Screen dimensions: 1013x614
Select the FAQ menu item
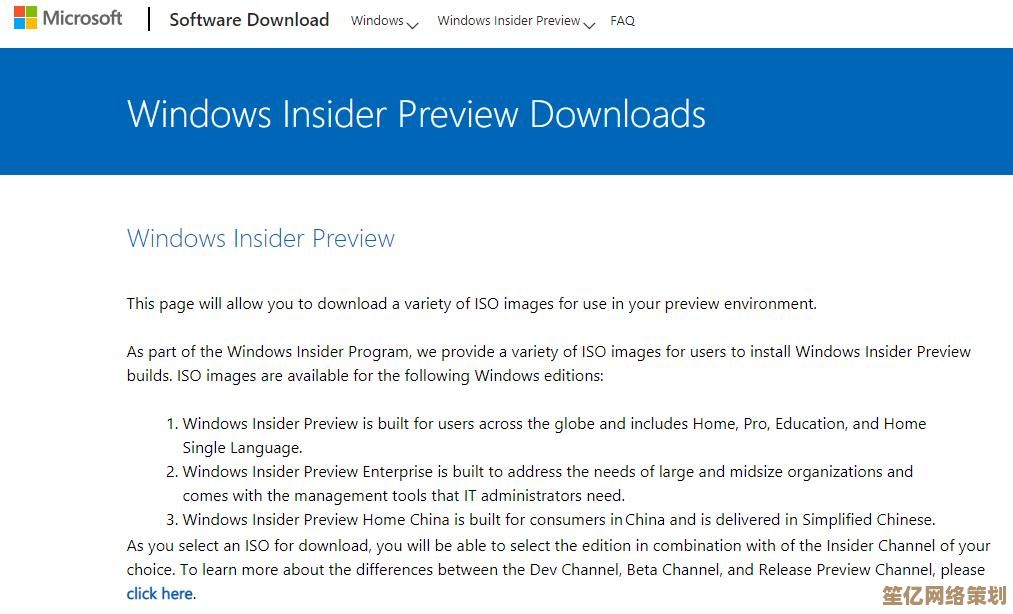pyautogui.click(x=622, y=20)
